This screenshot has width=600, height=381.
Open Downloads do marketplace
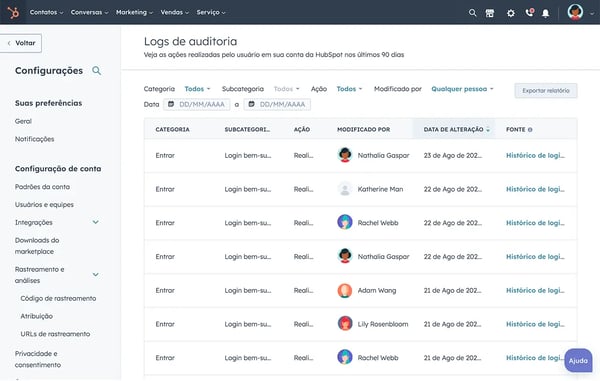pos(37,246)
